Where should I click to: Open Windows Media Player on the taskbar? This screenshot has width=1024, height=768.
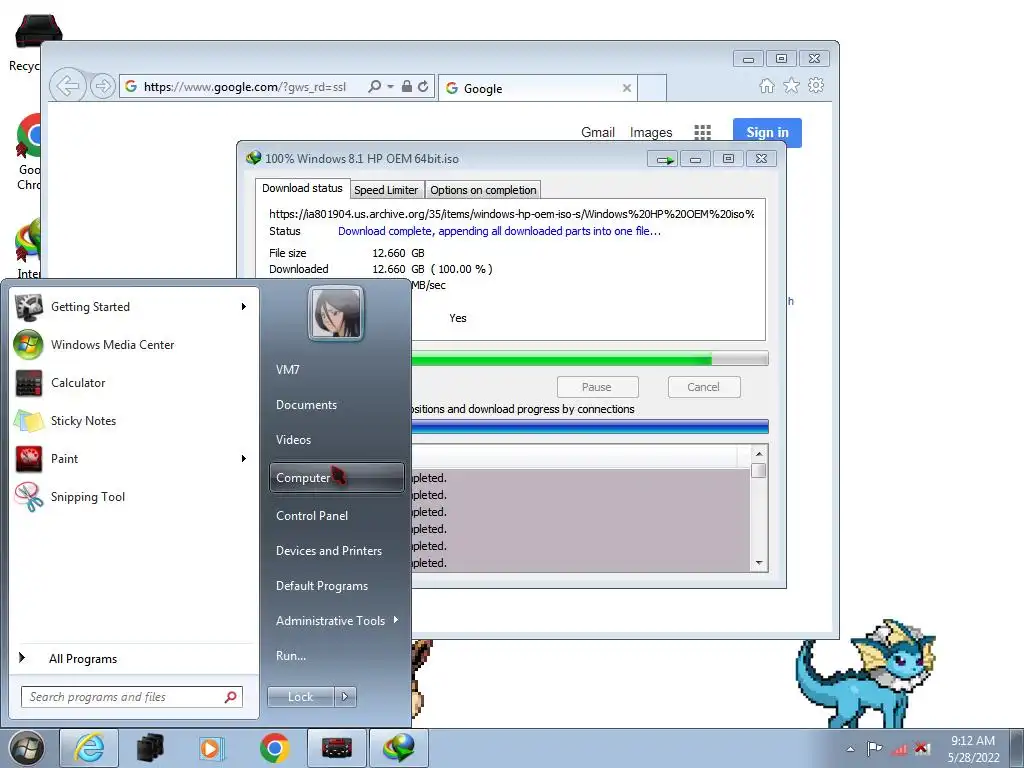[x=212, y=748]
